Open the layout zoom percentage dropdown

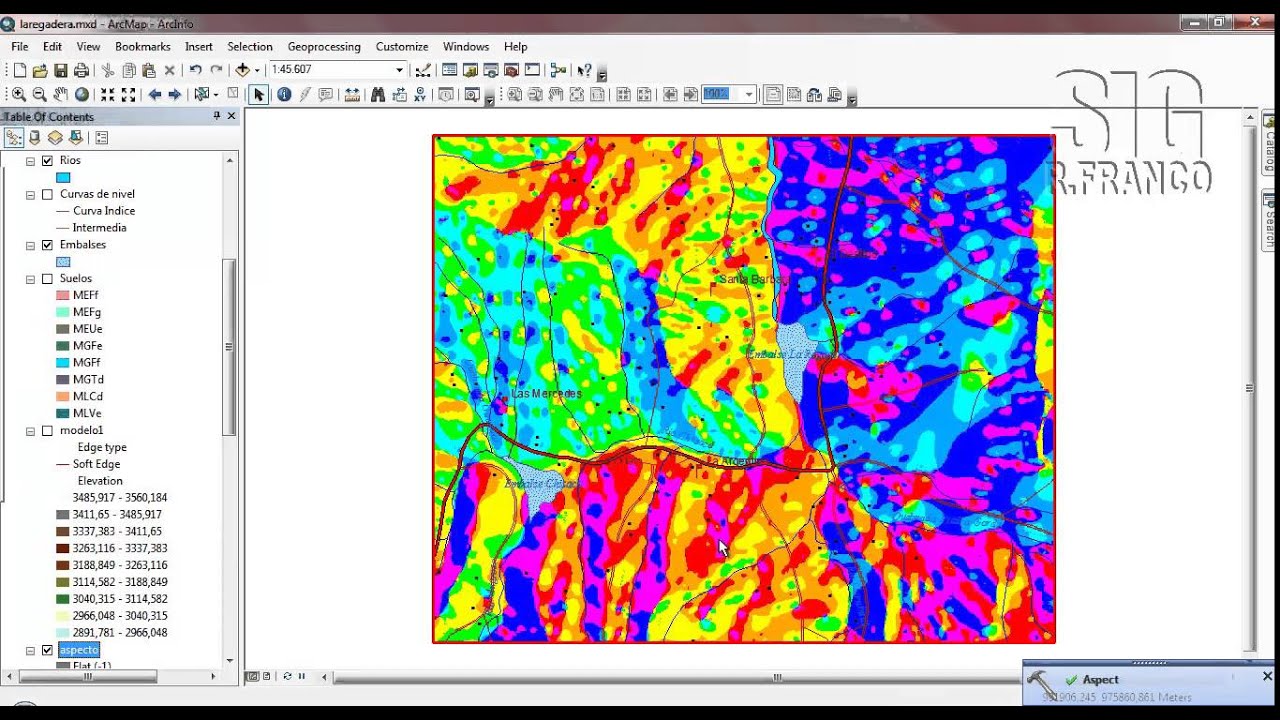(748, 94)
